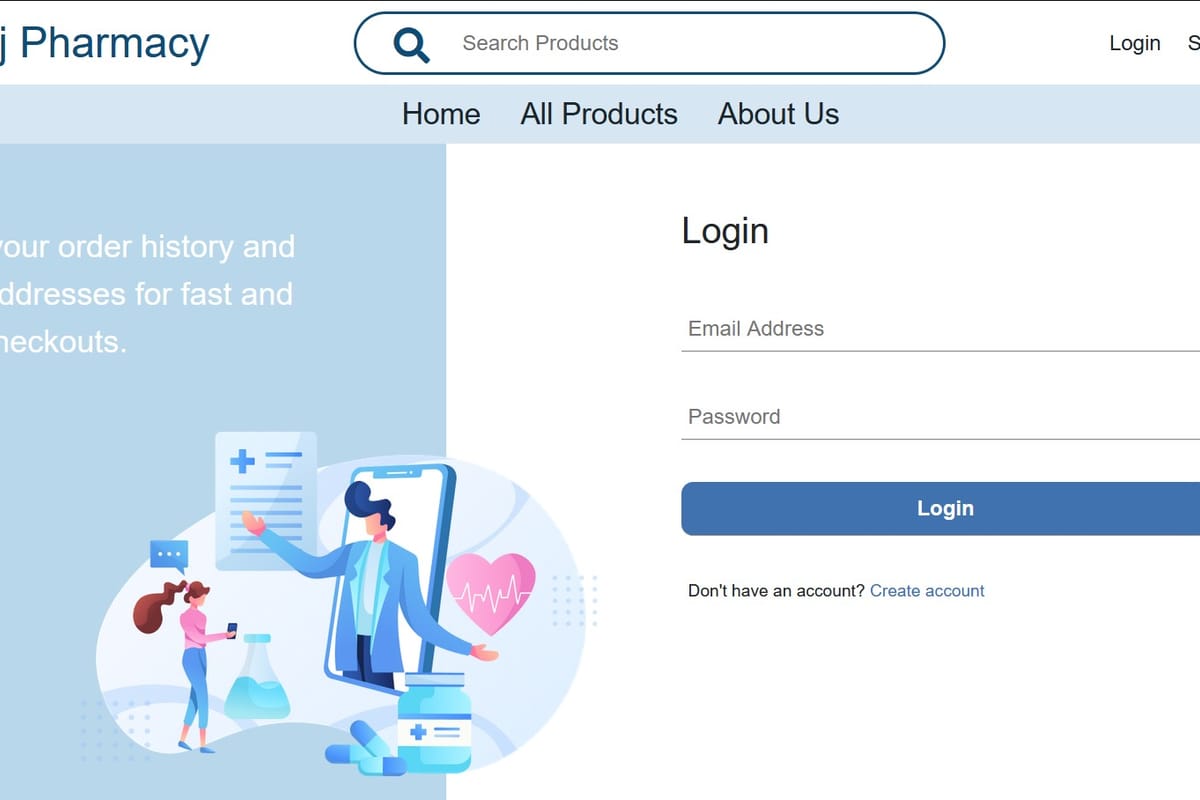Navigate to About Us
Screen dimensions: 1200x800
click(x=778, y=114)
